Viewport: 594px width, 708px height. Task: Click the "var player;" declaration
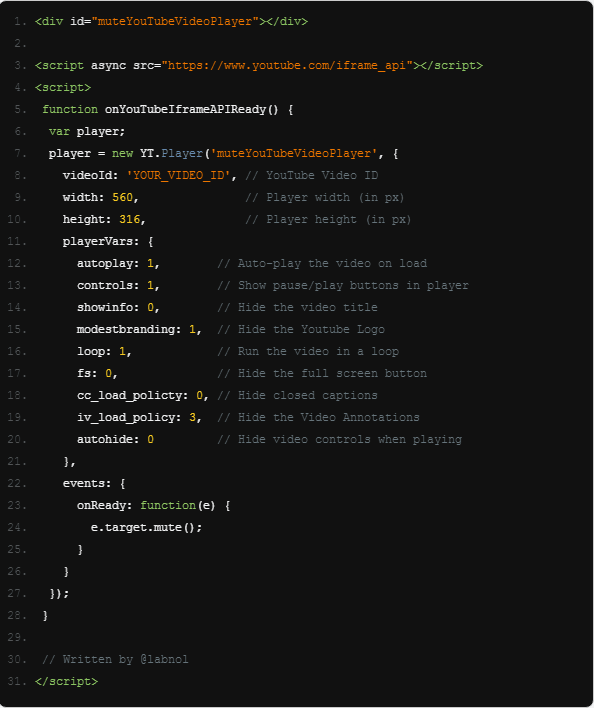click(x=87, y=131)
